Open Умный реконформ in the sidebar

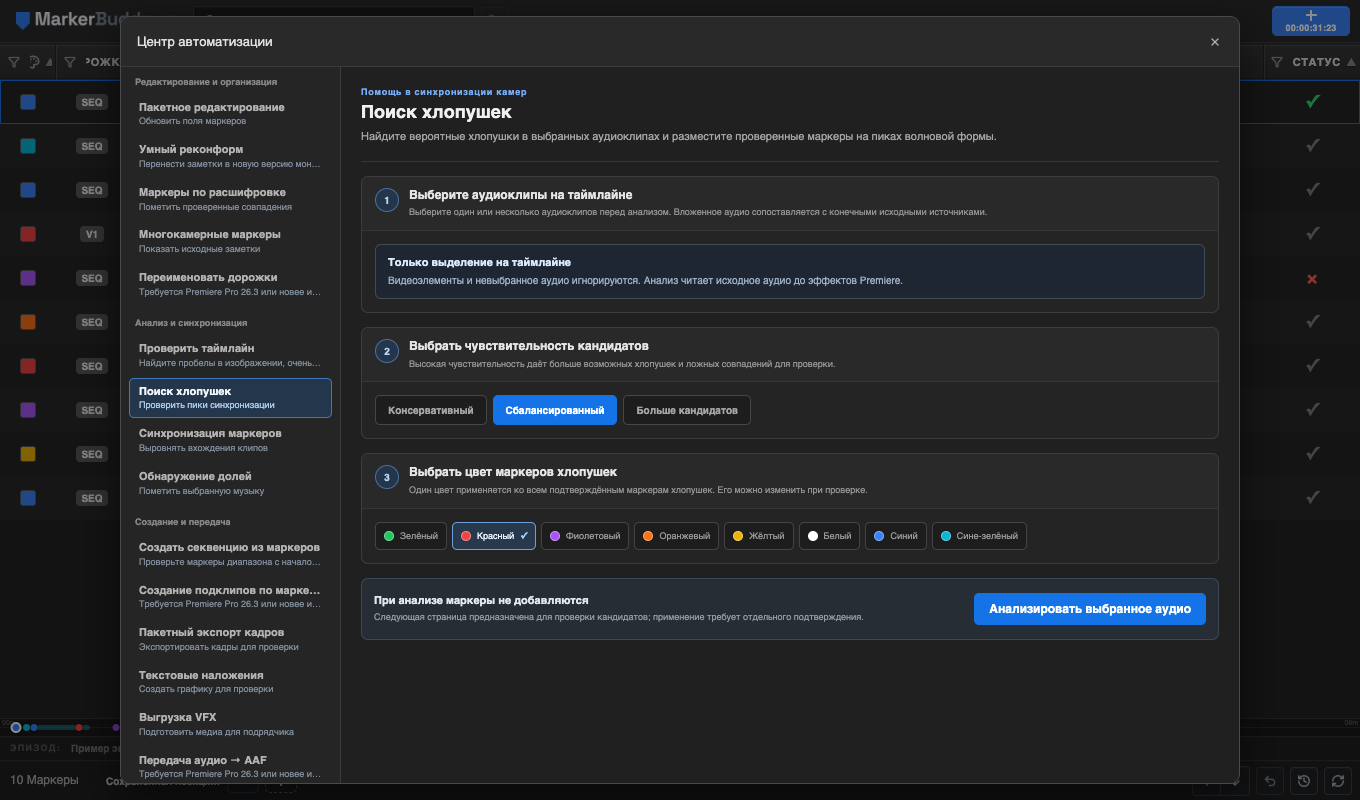(x=230, y=155)
